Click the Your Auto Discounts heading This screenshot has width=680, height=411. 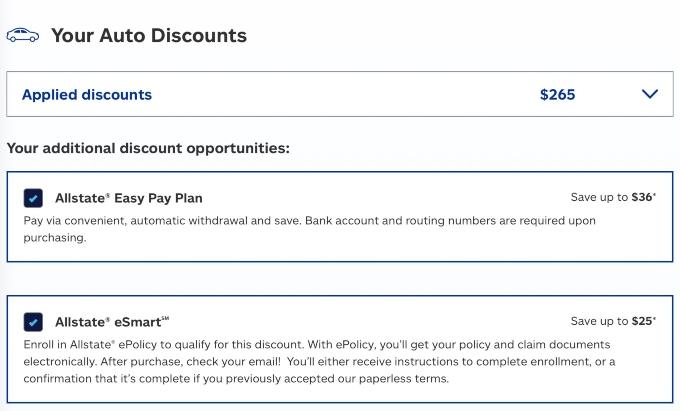(x=149, y=36)
